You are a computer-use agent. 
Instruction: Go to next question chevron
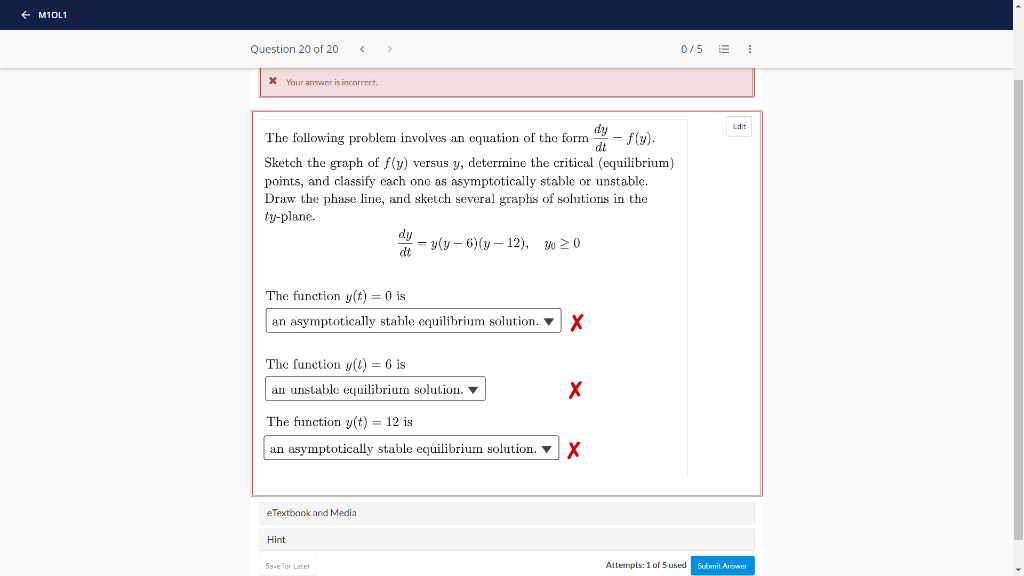tap(390, 49)
